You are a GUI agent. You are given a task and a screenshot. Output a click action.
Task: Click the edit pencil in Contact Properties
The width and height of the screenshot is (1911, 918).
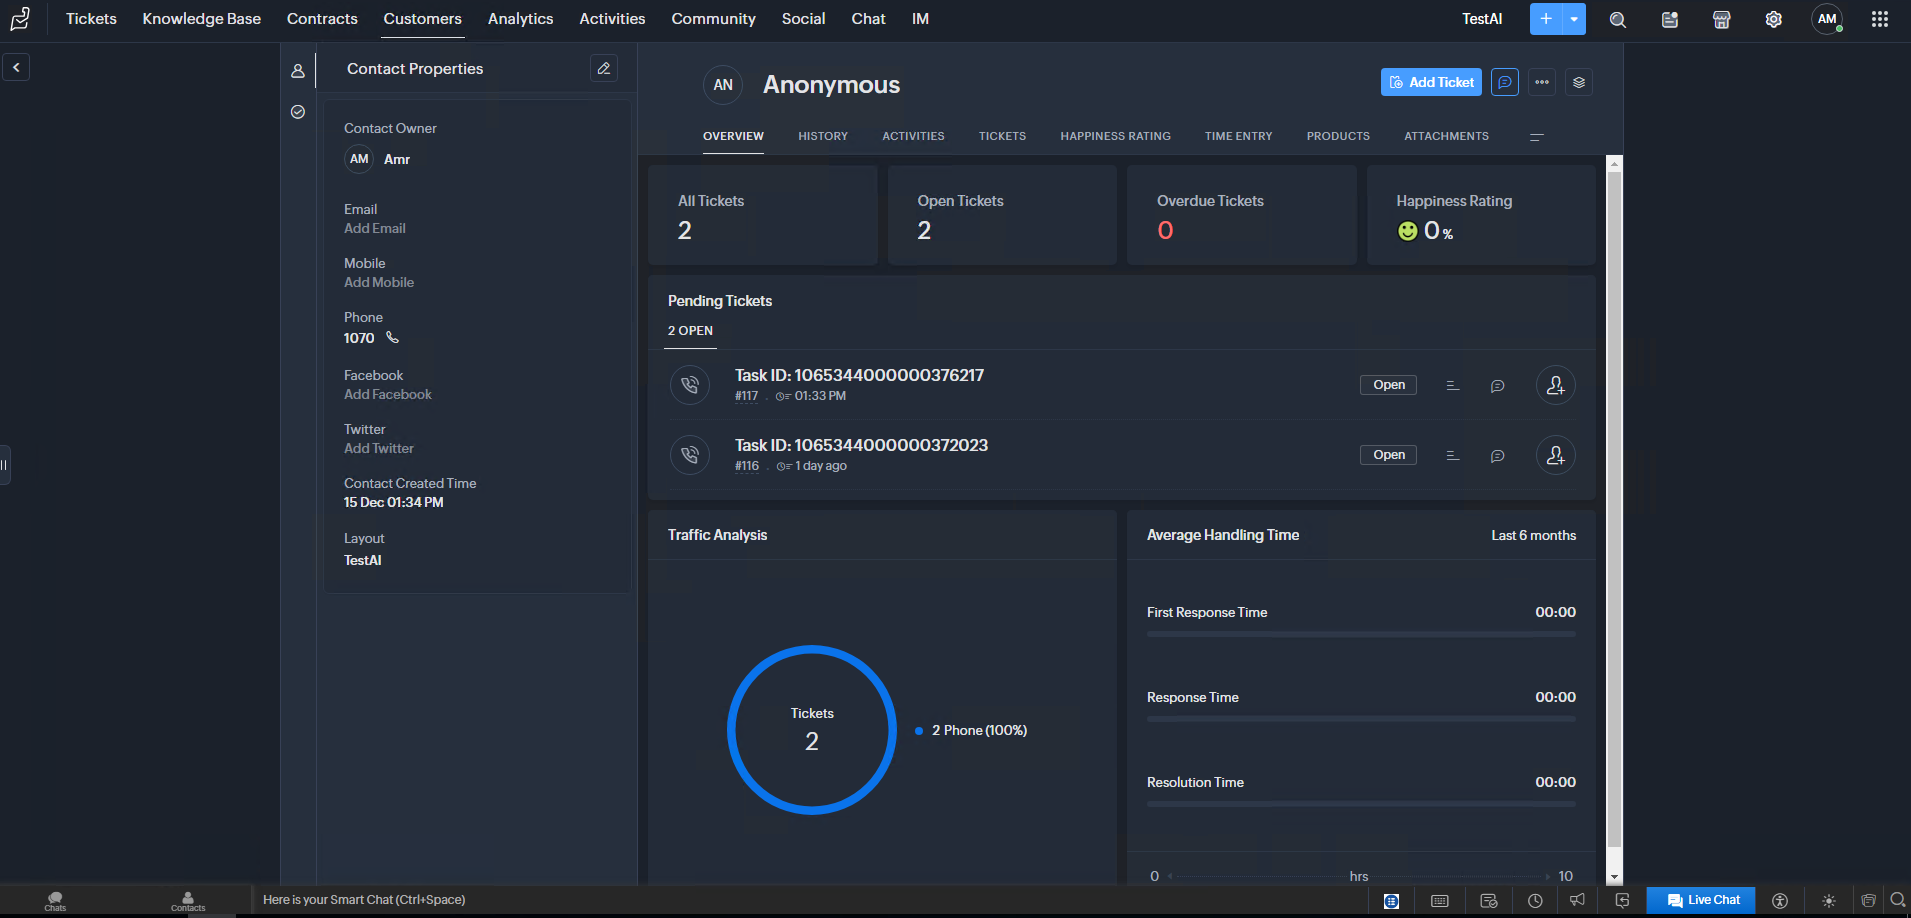pyautogui.click(x=603, y=68)
